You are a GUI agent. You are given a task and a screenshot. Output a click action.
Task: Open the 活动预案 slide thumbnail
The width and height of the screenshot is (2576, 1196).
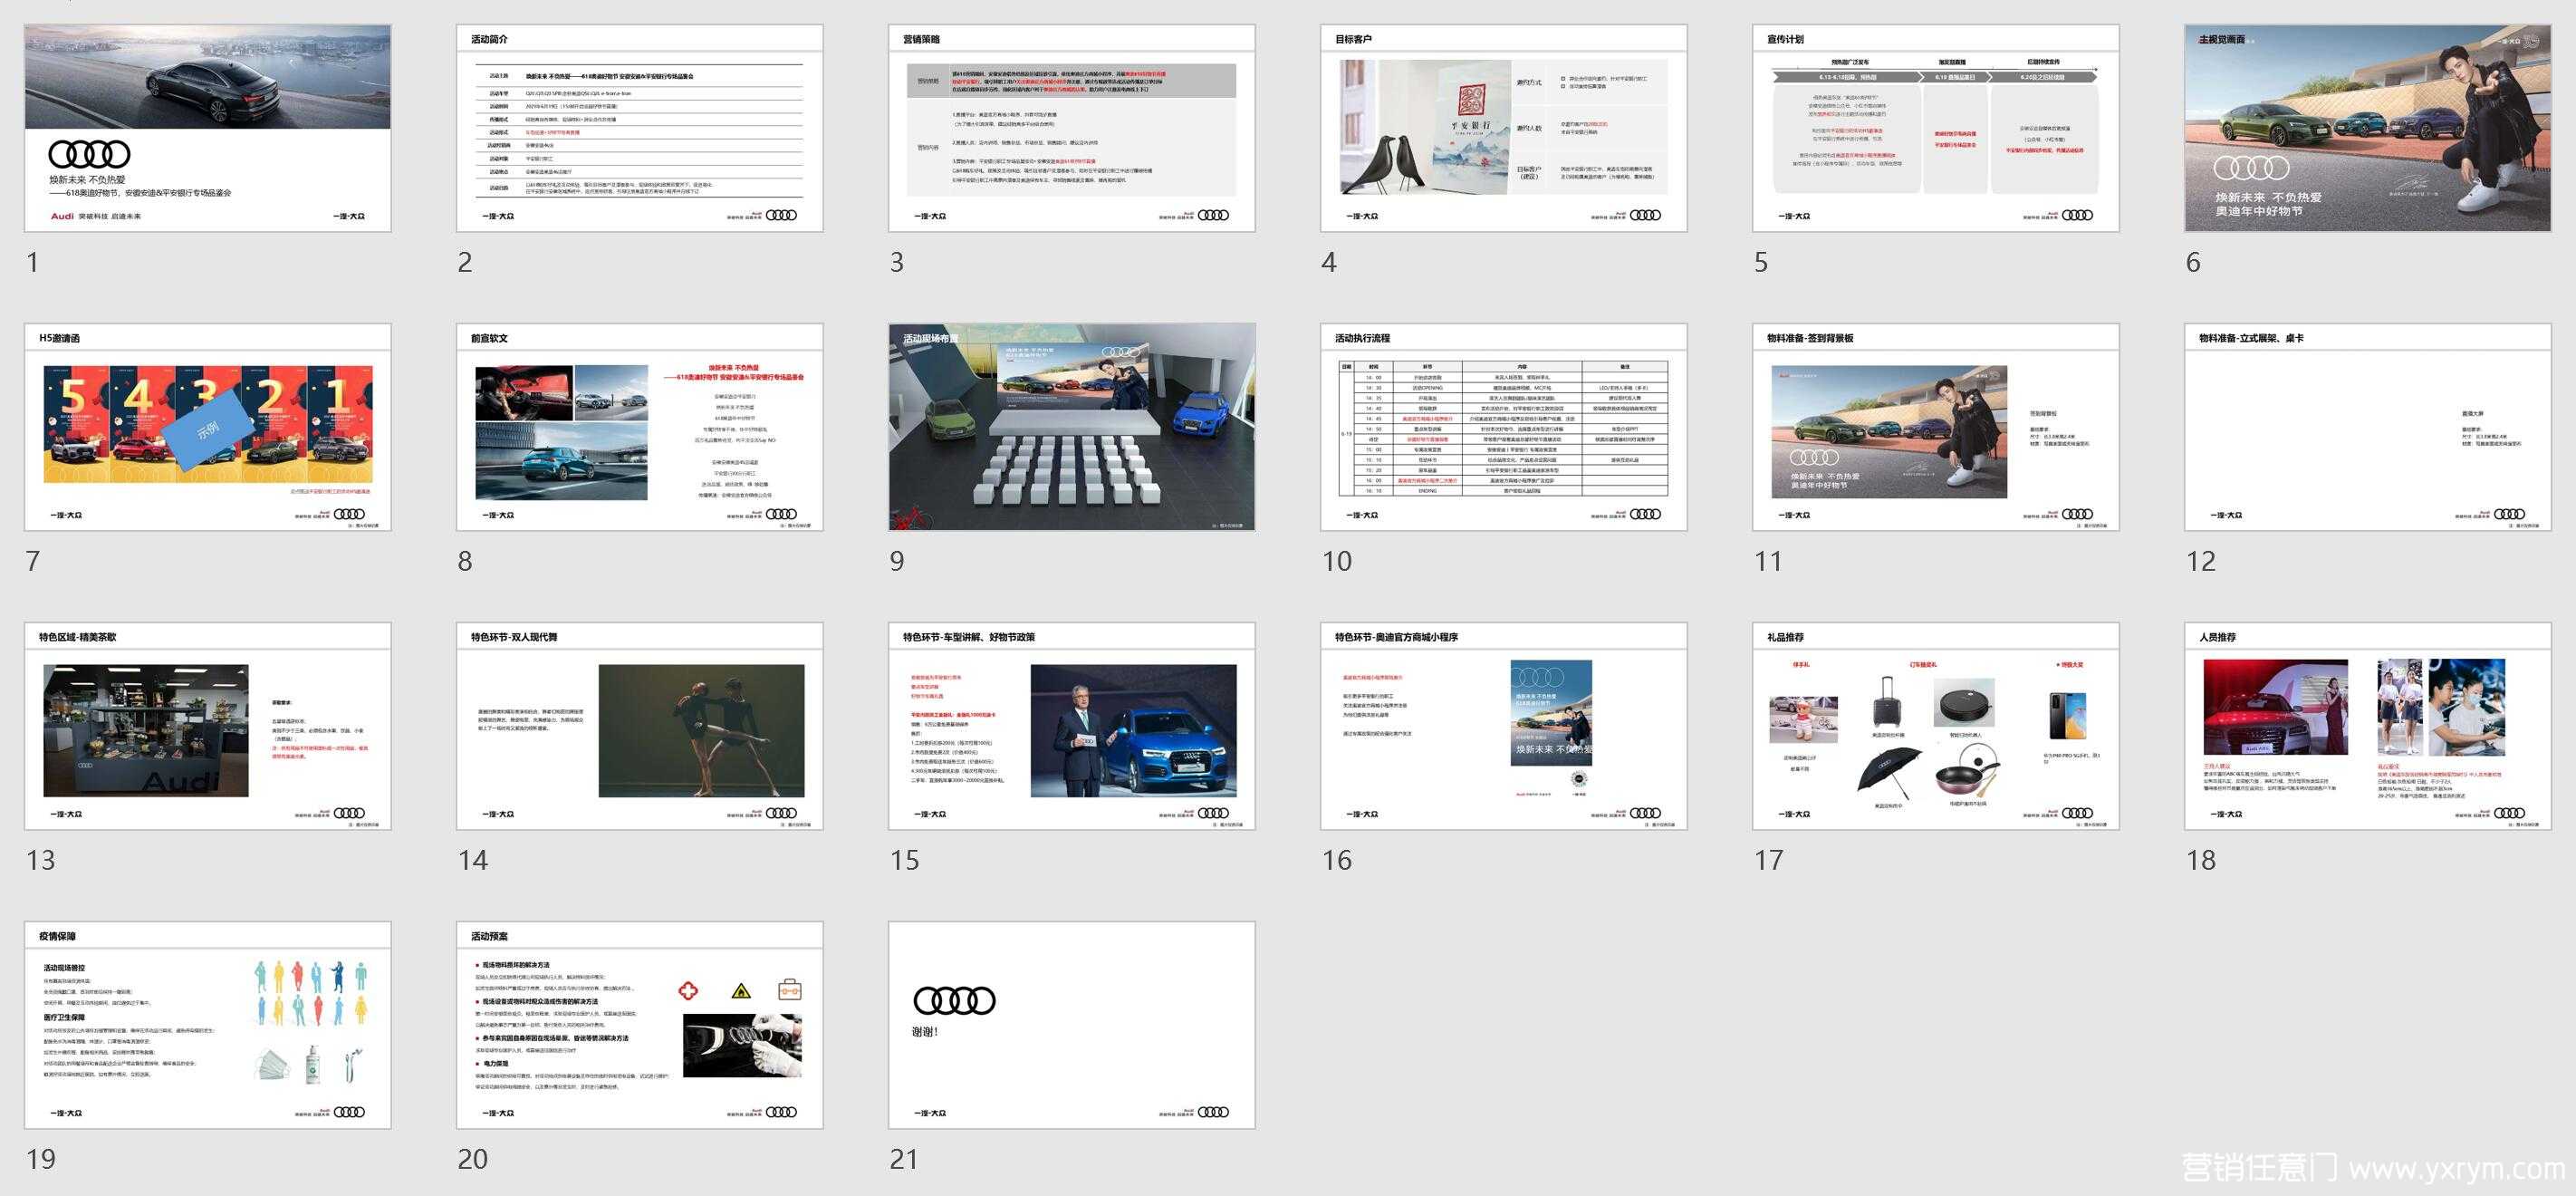click(640, 1025)
